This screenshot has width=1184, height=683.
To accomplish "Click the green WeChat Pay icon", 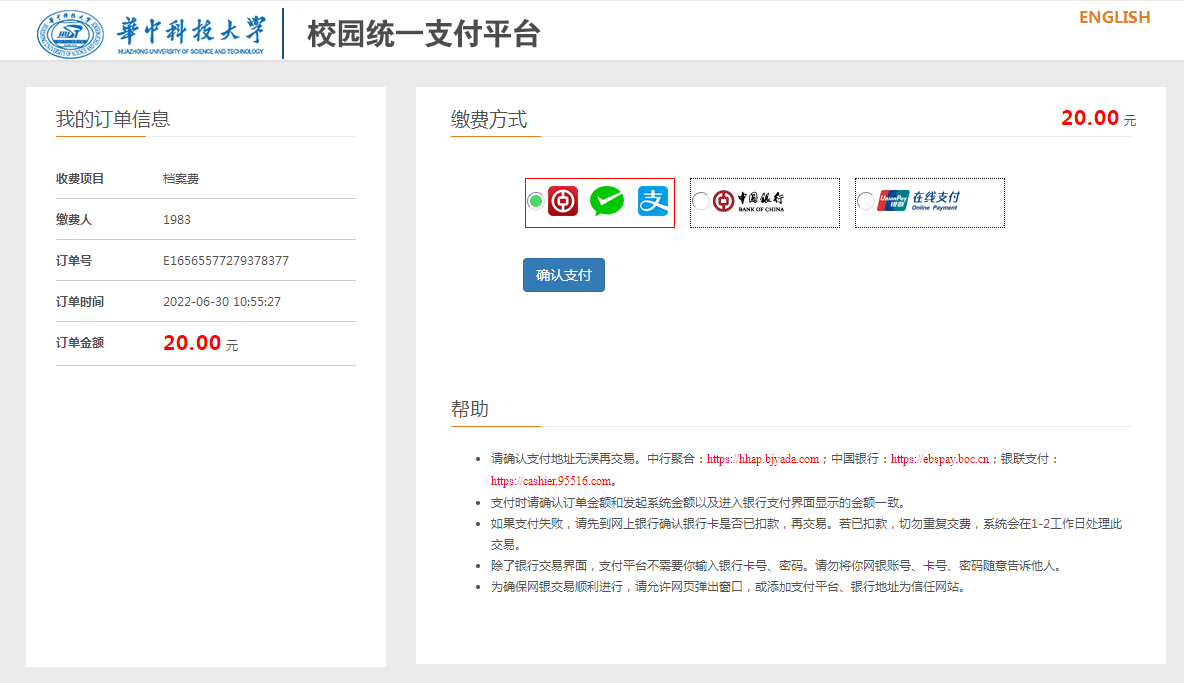I will pos(607,202).
